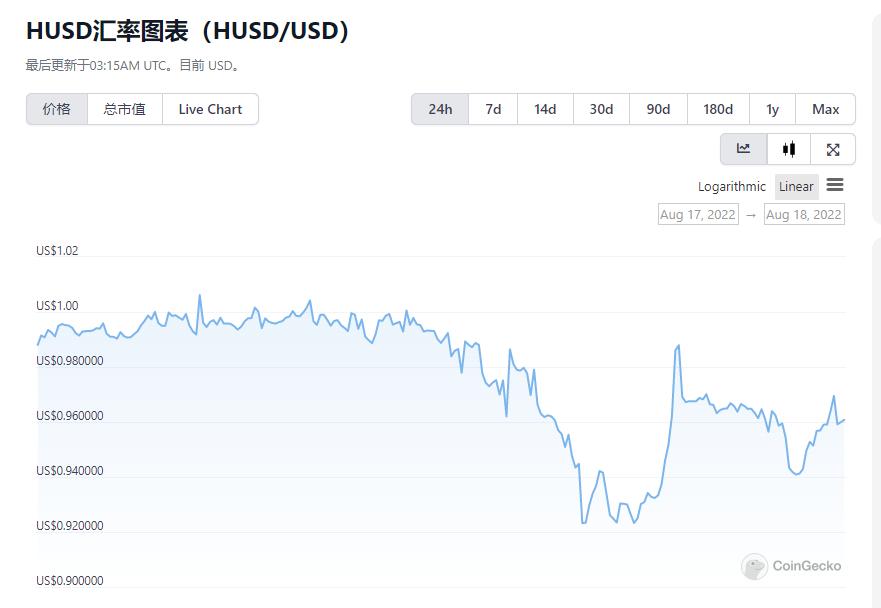Screen dimensions: 881x608
Task: Click the CoinGecko watermark logo
Action: click(x=790, y=566)
